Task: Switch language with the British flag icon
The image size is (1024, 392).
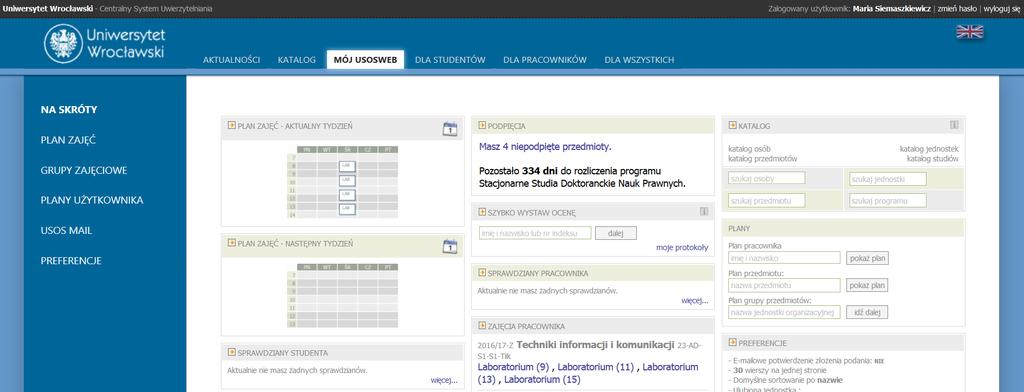Action: 969,32
